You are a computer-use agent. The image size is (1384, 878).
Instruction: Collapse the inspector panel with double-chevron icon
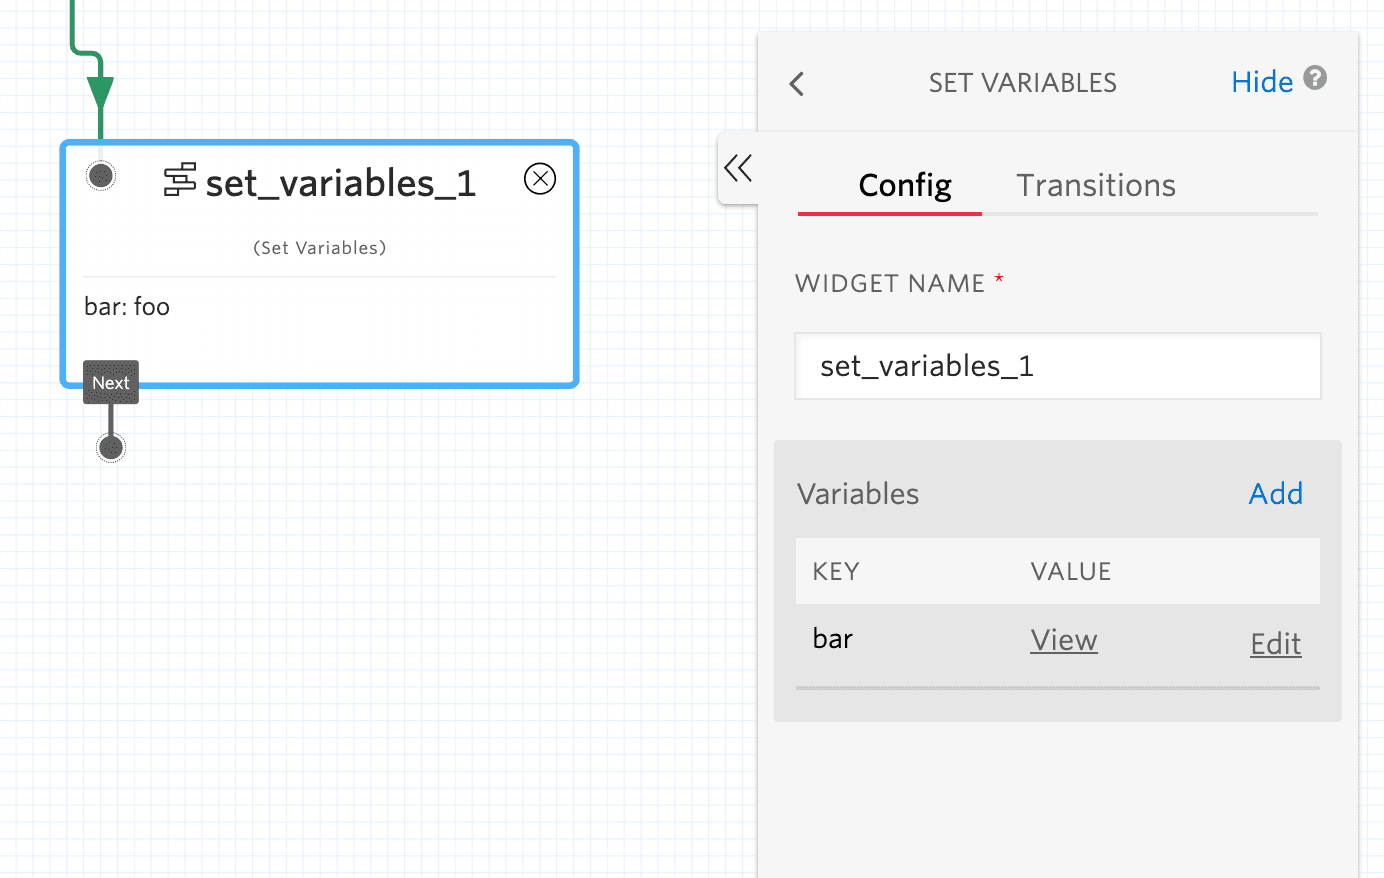pos(737,168)
